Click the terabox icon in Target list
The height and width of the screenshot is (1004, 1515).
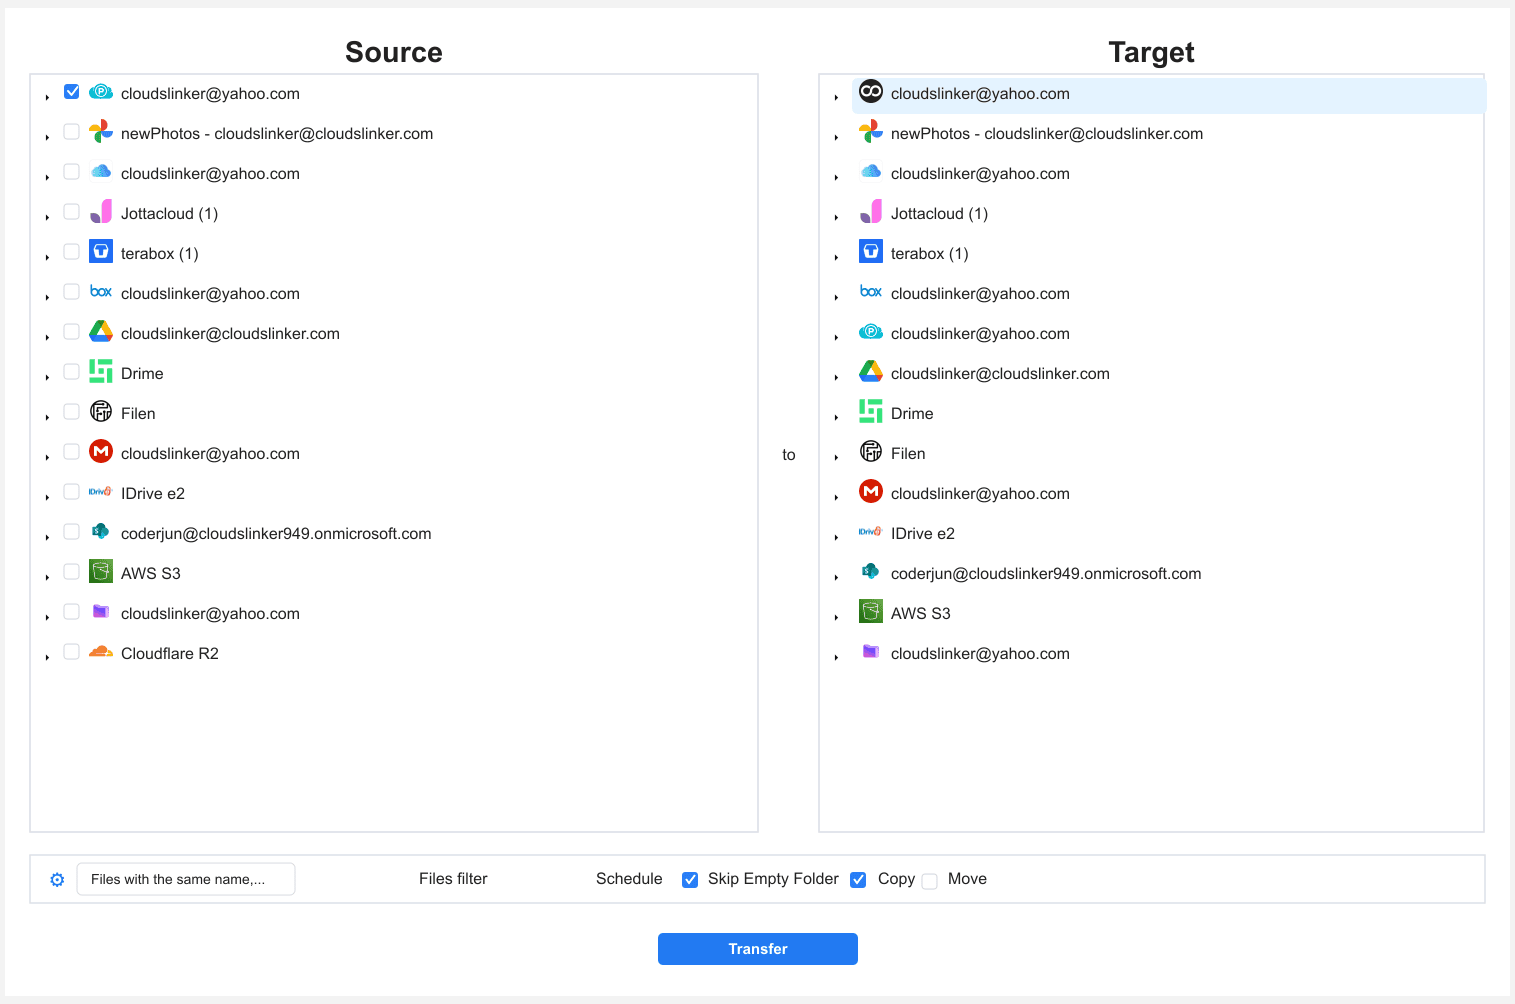871,251
